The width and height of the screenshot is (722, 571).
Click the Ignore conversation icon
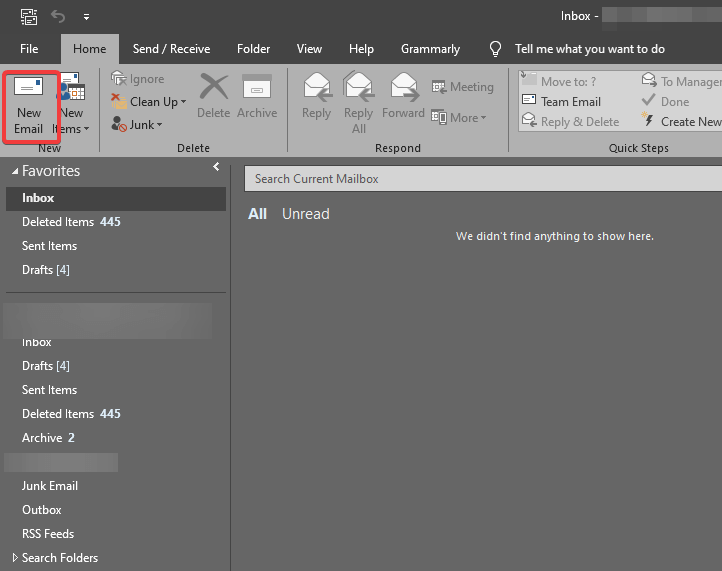[x=119, y=79]
